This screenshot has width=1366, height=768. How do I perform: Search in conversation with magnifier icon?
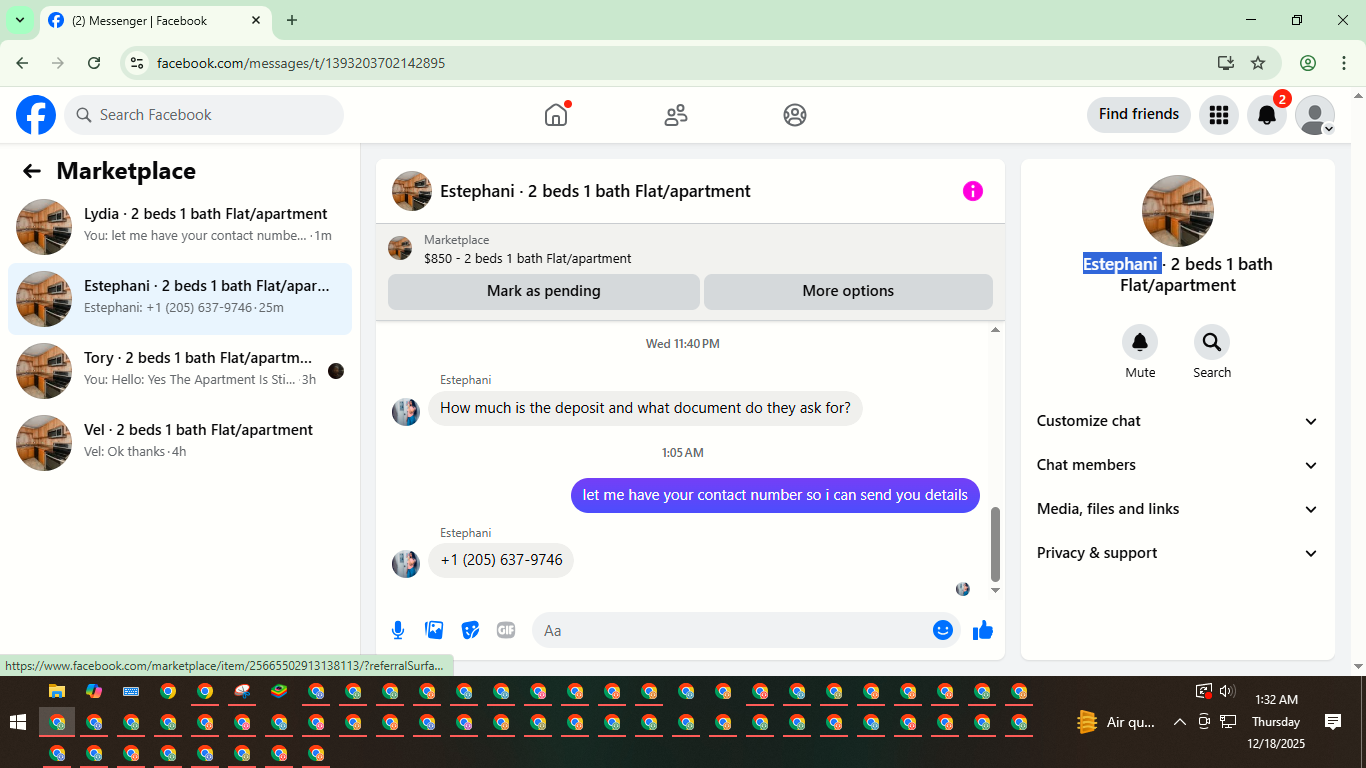tap(1212, 343)
